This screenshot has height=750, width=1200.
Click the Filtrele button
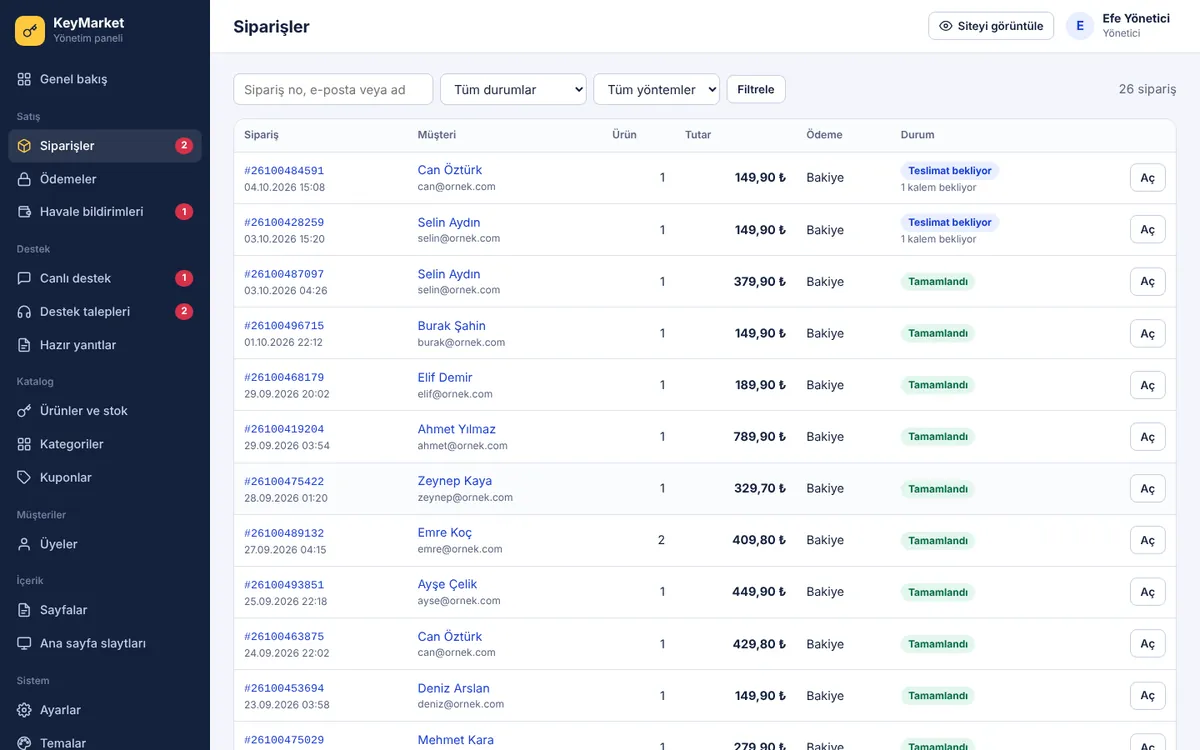(756, 89)
